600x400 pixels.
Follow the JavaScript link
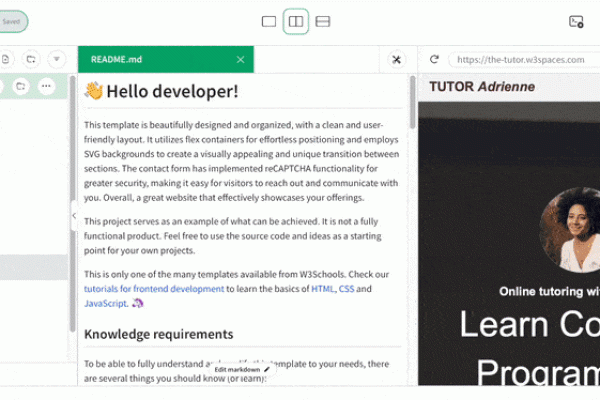pyautogui.click(x=105, y=303)
